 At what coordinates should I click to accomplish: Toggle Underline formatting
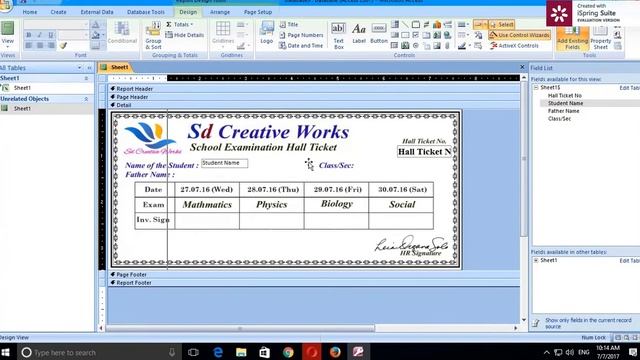51,35
